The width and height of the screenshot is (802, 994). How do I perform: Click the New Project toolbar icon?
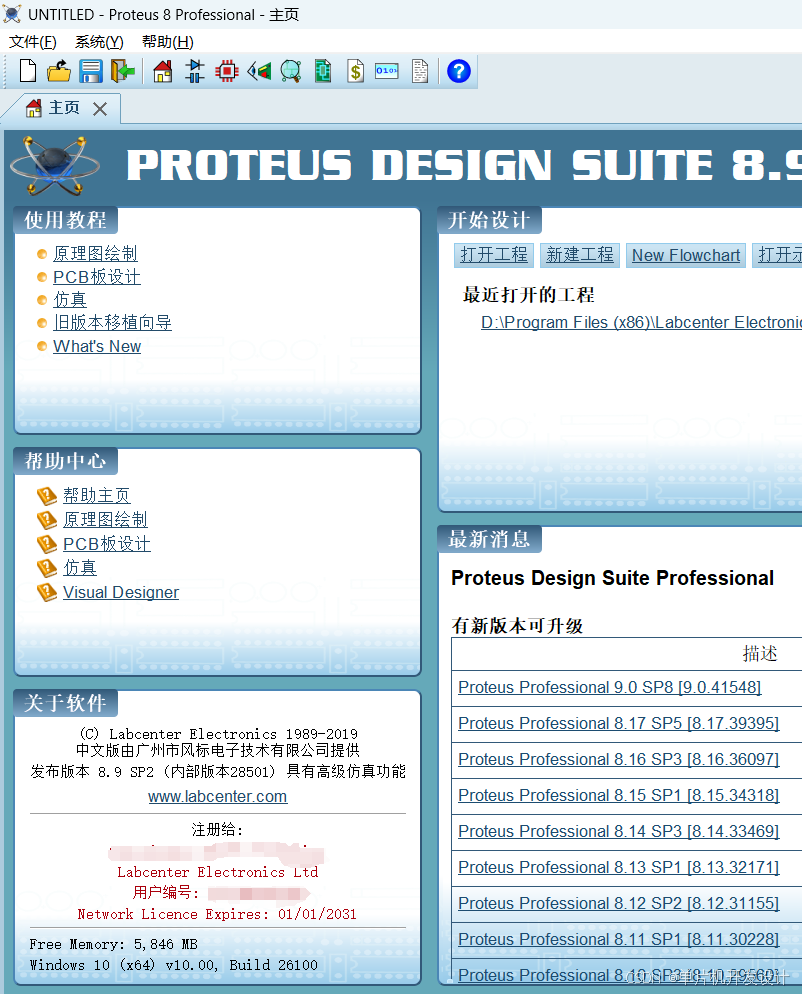[28, 71]
